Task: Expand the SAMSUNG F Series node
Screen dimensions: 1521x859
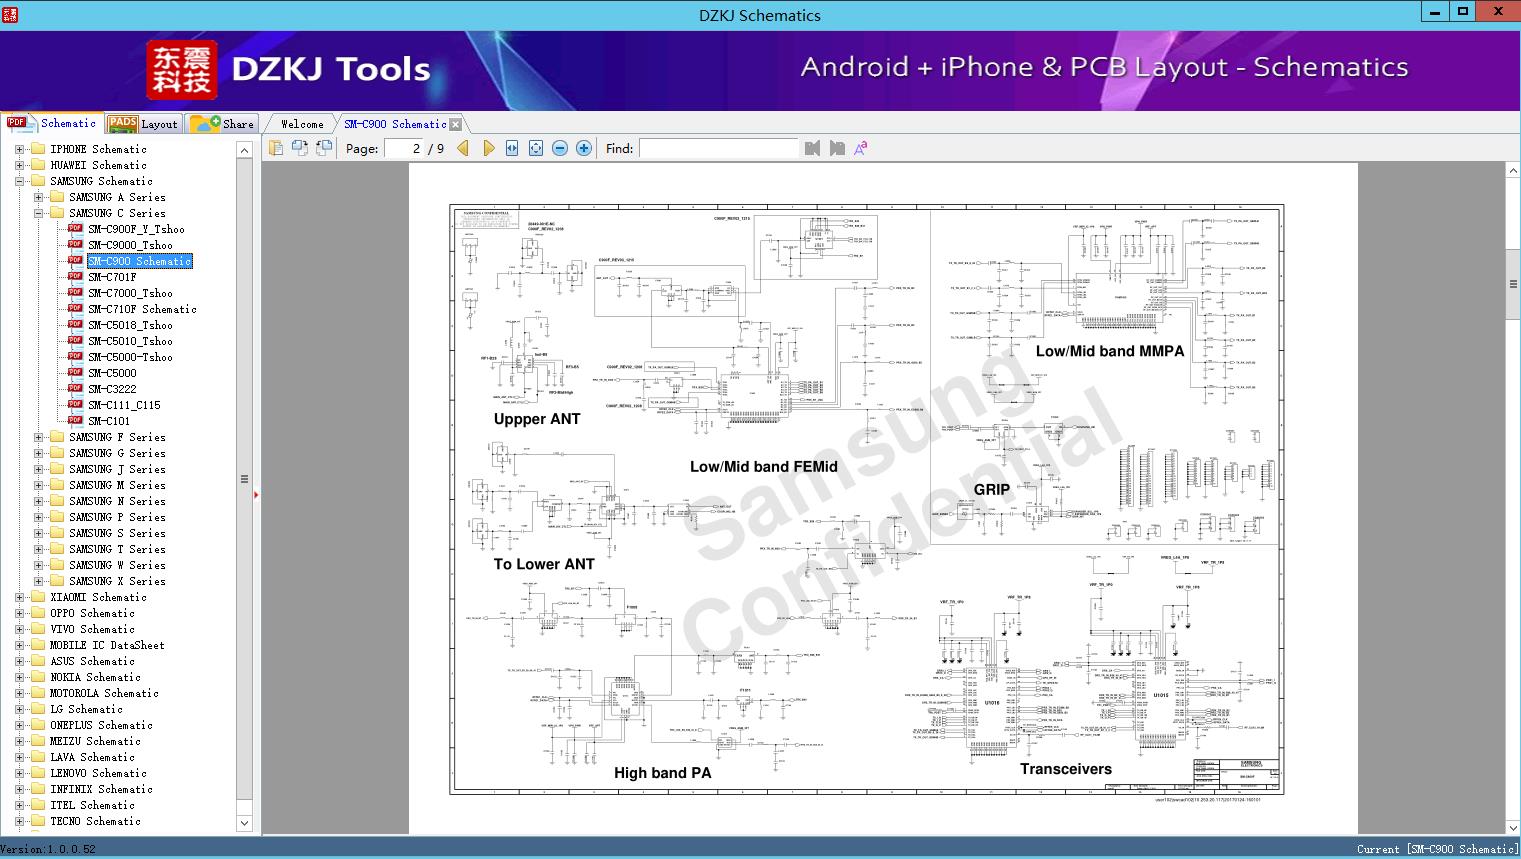Action: [38, 437]
